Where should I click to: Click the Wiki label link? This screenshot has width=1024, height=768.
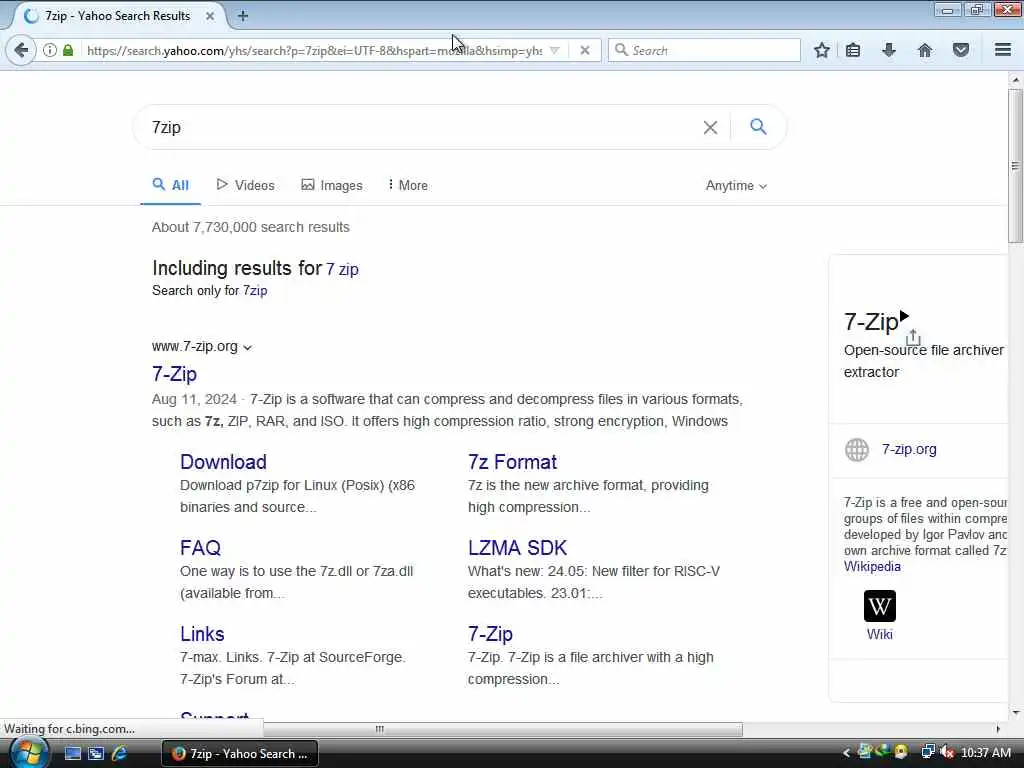(880, 634)
